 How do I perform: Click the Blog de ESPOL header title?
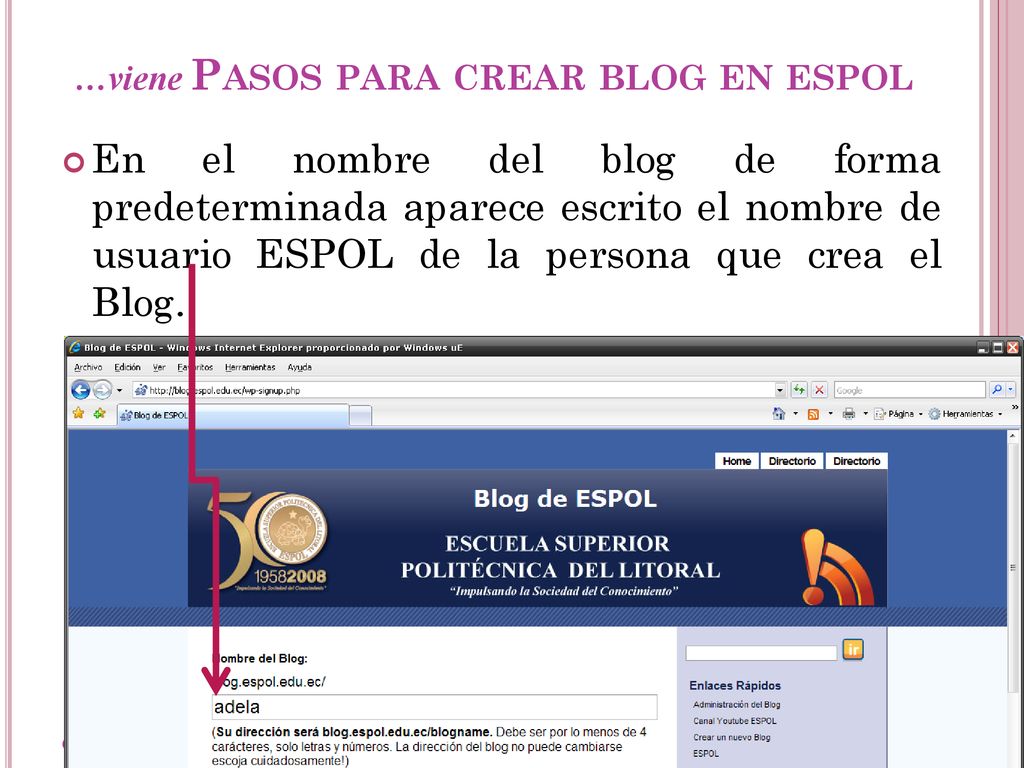(565, 499)
